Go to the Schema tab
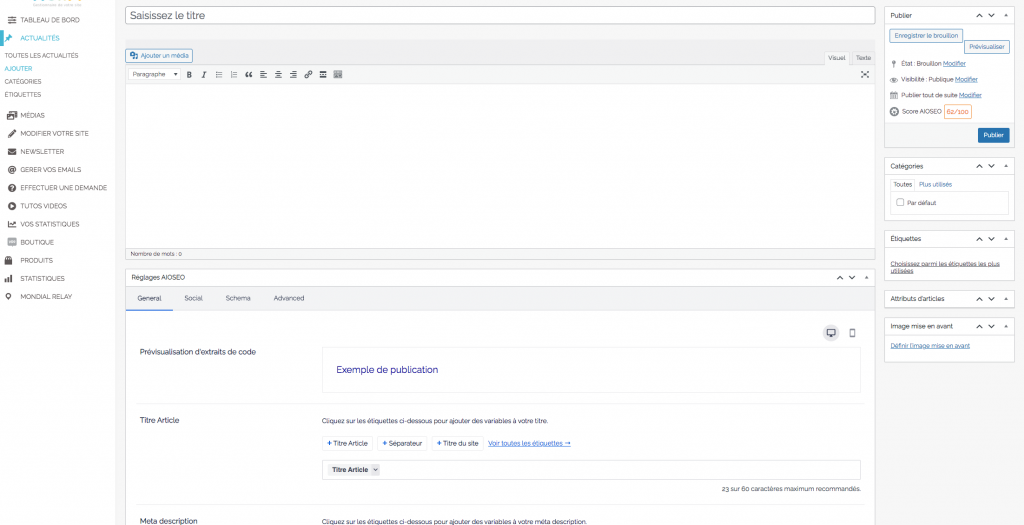This screenshot has width=1024, height=525. click(x=238, y=298)
